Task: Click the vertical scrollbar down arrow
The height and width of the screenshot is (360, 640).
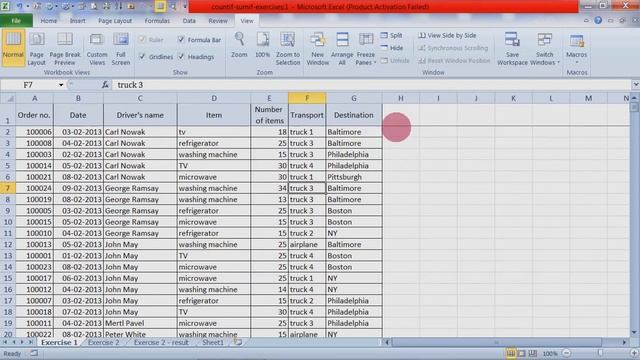Action: pyautogui.click(x=634, y=333)
